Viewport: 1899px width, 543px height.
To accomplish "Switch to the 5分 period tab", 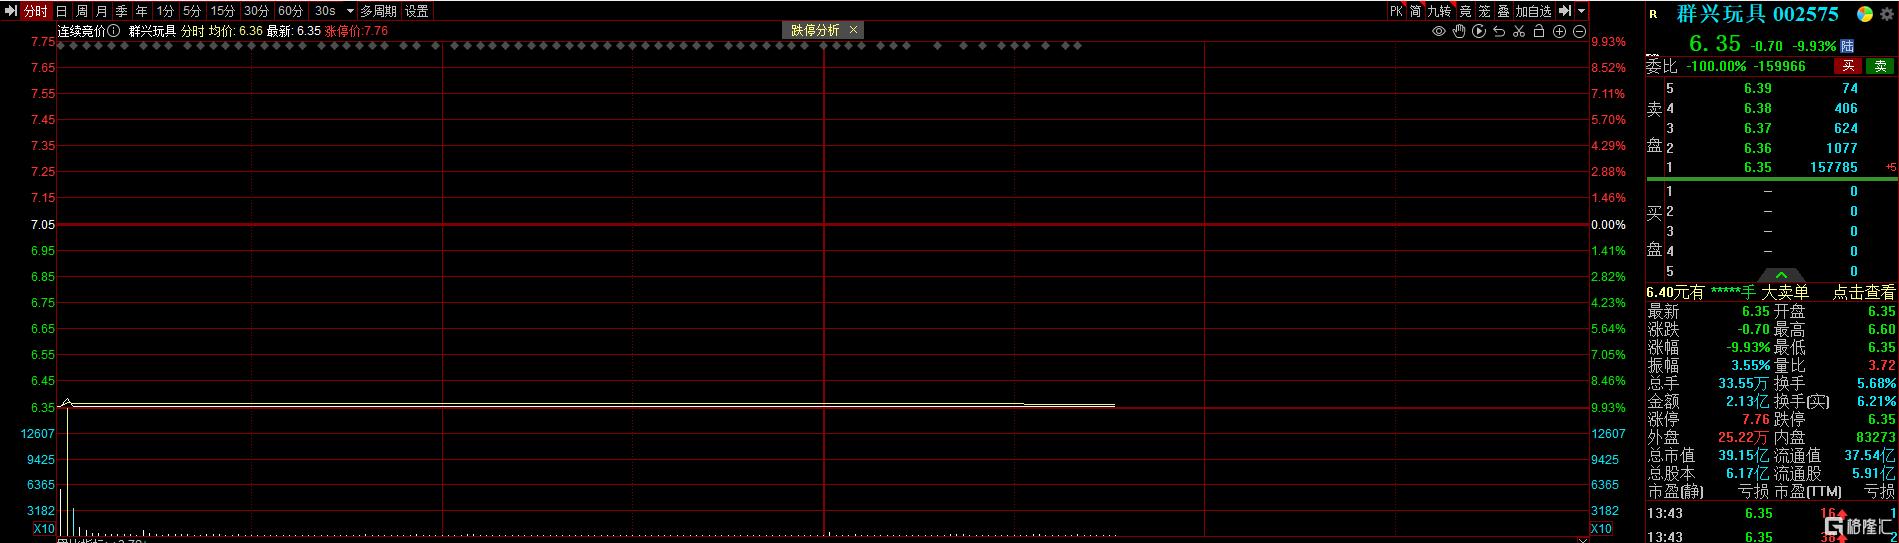I will (191, 11).
